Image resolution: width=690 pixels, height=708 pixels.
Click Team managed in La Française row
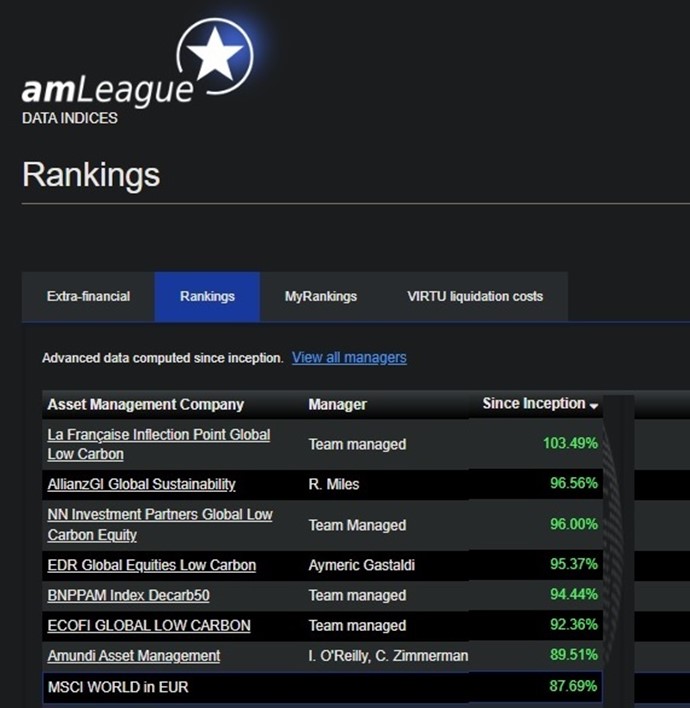(x=357, y=445)
